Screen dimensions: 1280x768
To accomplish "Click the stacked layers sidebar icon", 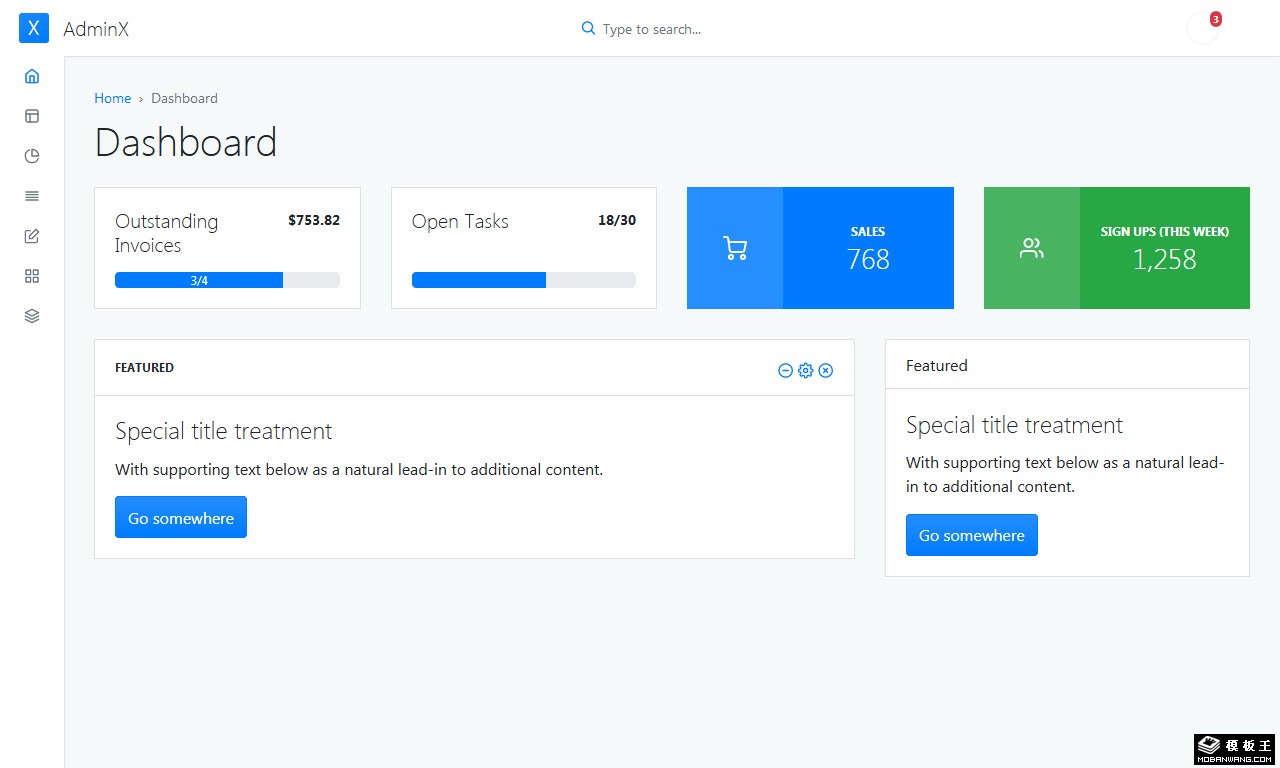I will point(32,316).
